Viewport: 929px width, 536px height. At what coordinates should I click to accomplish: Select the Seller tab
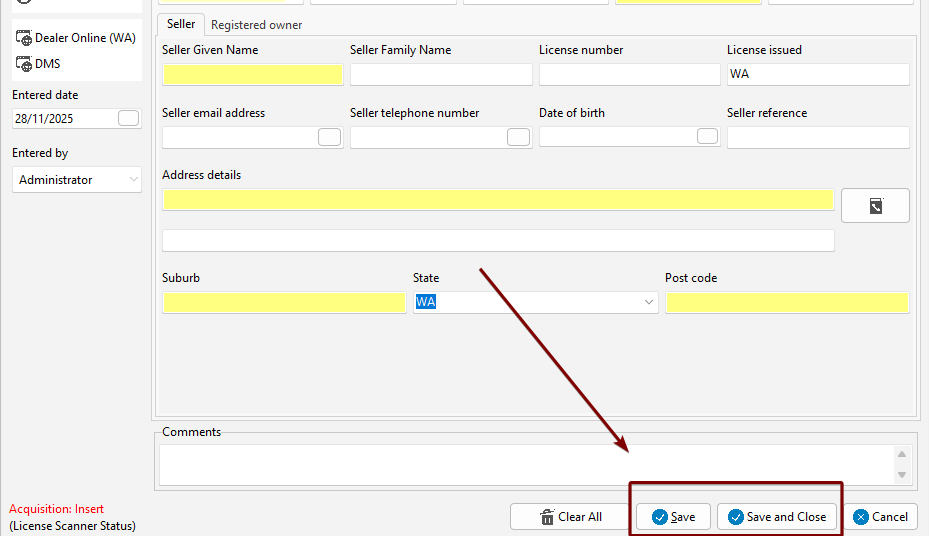click(181, 24)
